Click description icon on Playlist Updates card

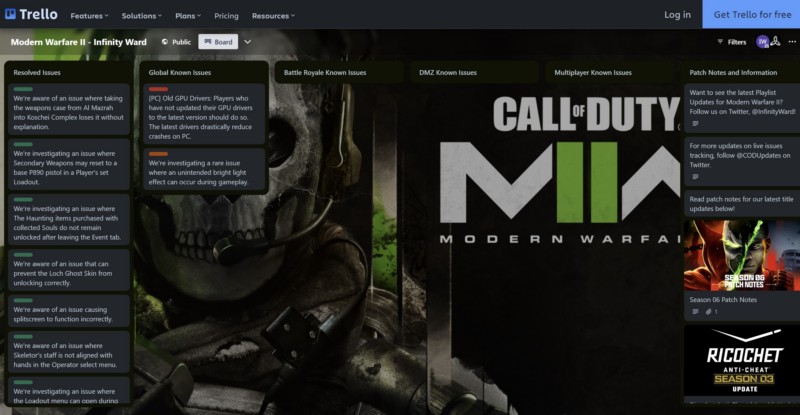pos(695,124)
